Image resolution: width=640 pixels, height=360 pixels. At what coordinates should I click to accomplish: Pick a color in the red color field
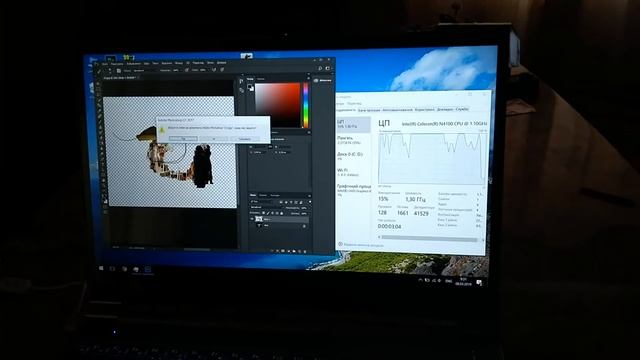tap(278, 105)
